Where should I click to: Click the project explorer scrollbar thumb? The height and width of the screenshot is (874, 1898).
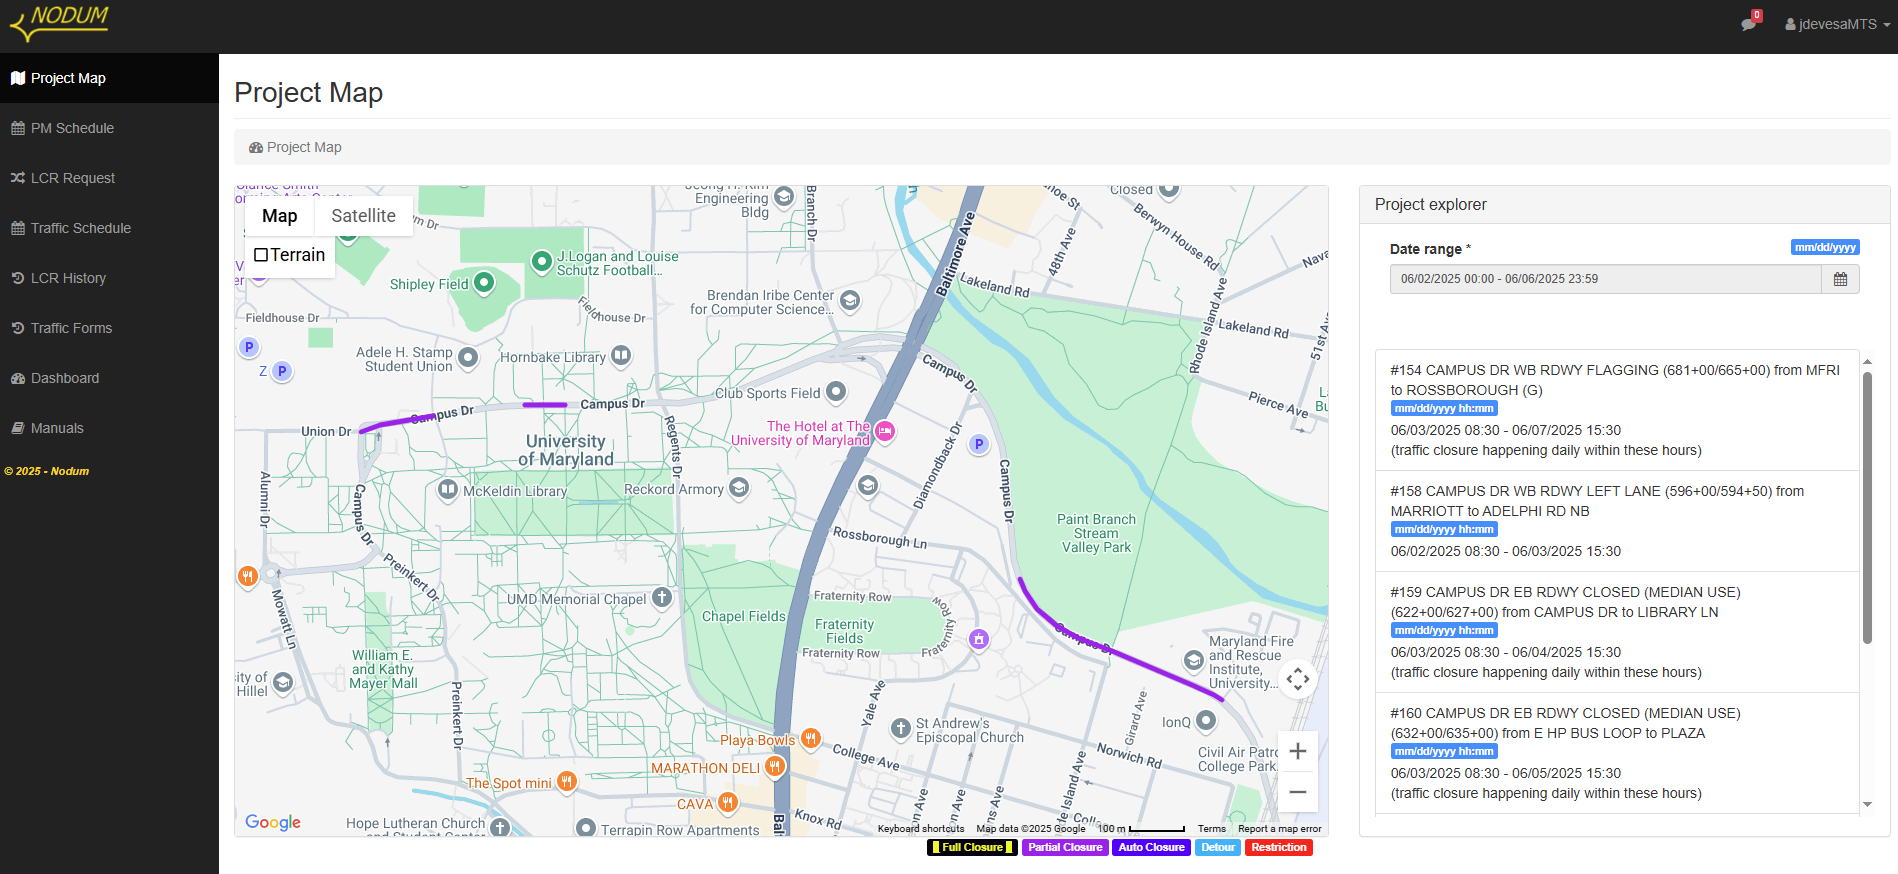coord(1867,508)
